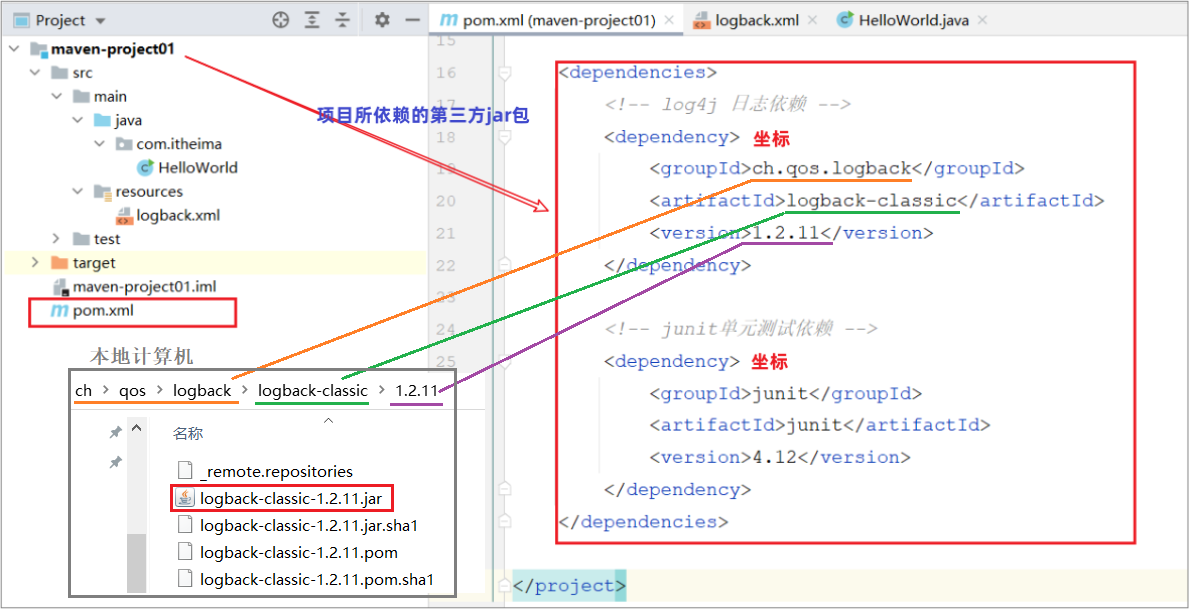Viewport: 1190px width, 609px height.
Task: Click the Expand All icon in Project toolbar
Action: tap(311, 19)
